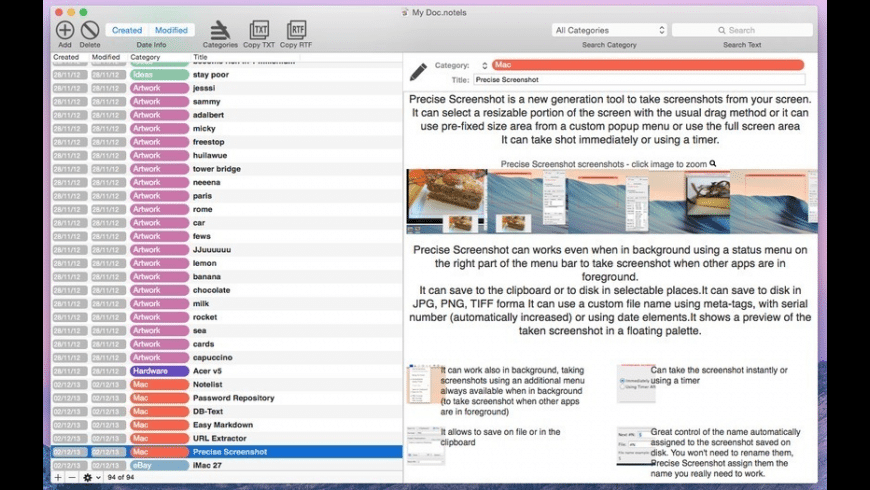The height and width of the screenshot is (490, 870).
Task: Click the plus icon below the notes list
Action: [x=57, y=478]
